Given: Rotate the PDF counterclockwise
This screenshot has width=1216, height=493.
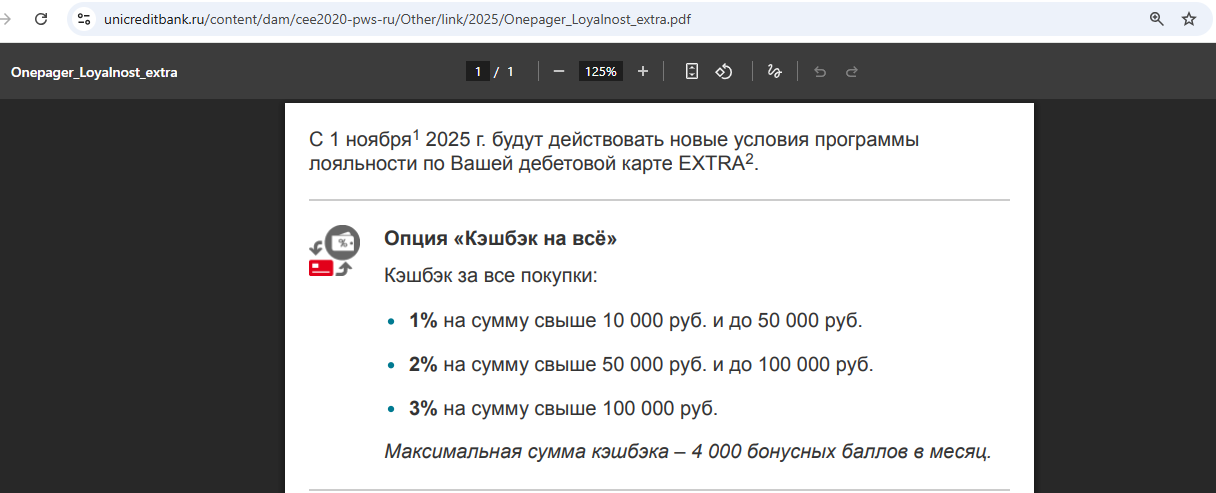Looking at the screenshot, I should pos(725,71).
